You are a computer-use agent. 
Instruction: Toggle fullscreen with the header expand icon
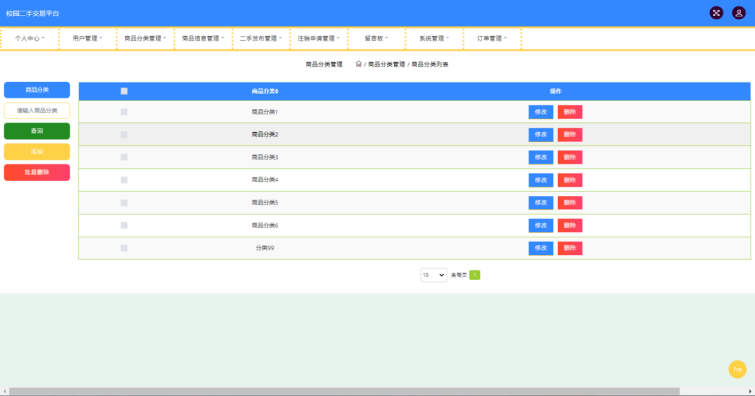(716, 13)
